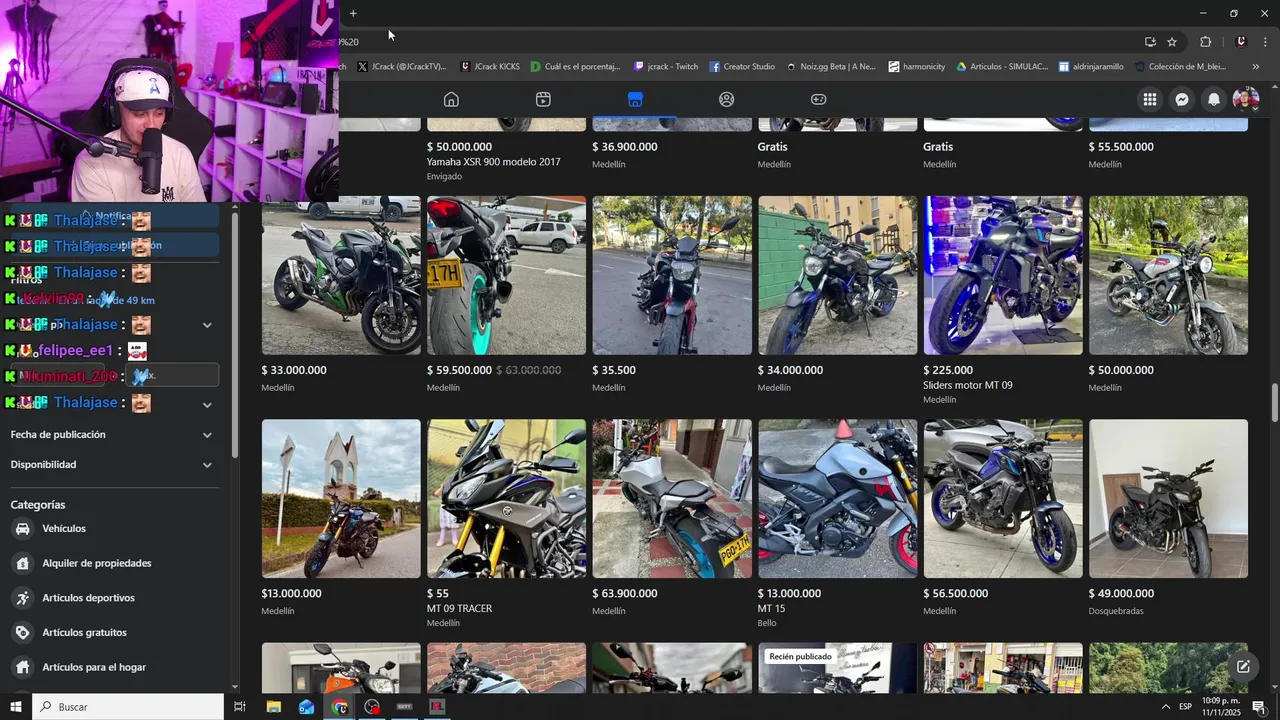1280x720 pixels.
Task: Open the notifications bell icon
Action: (1214, 99)
